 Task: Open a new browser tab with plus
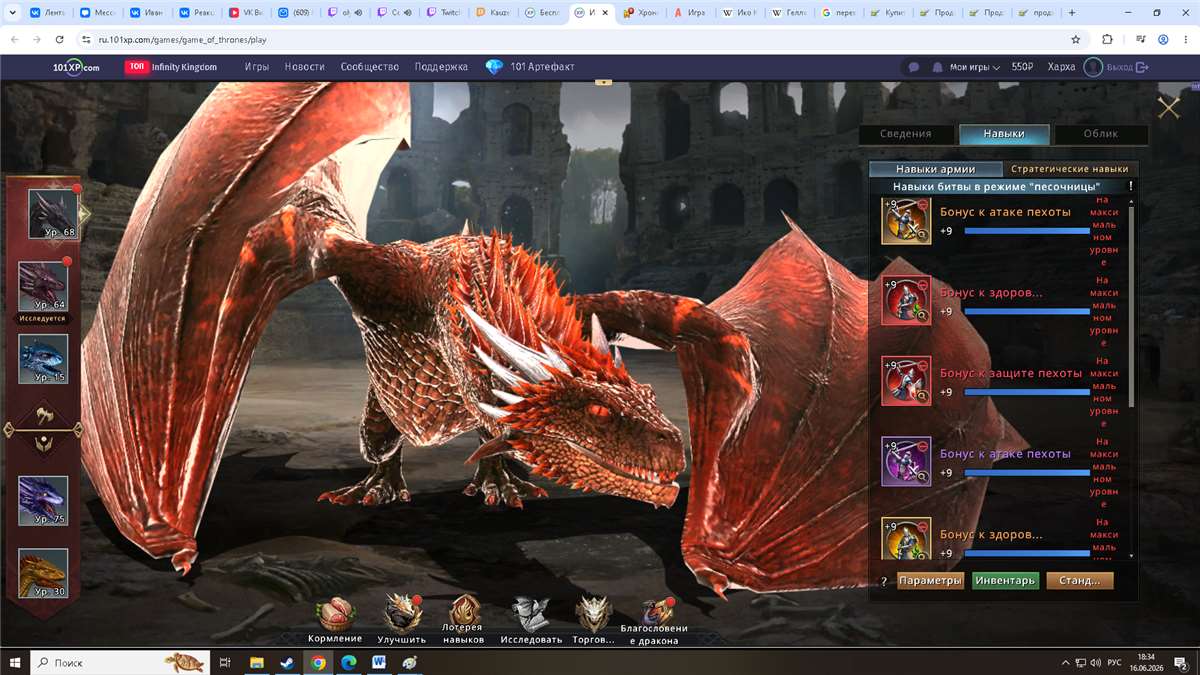(1073, 13)
